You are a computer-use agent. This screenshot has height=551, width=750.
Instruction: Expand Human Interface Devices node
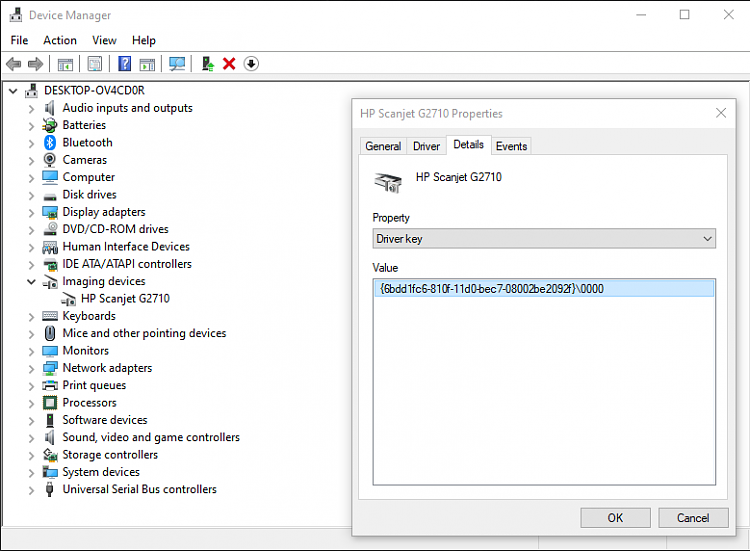[31, 248]
